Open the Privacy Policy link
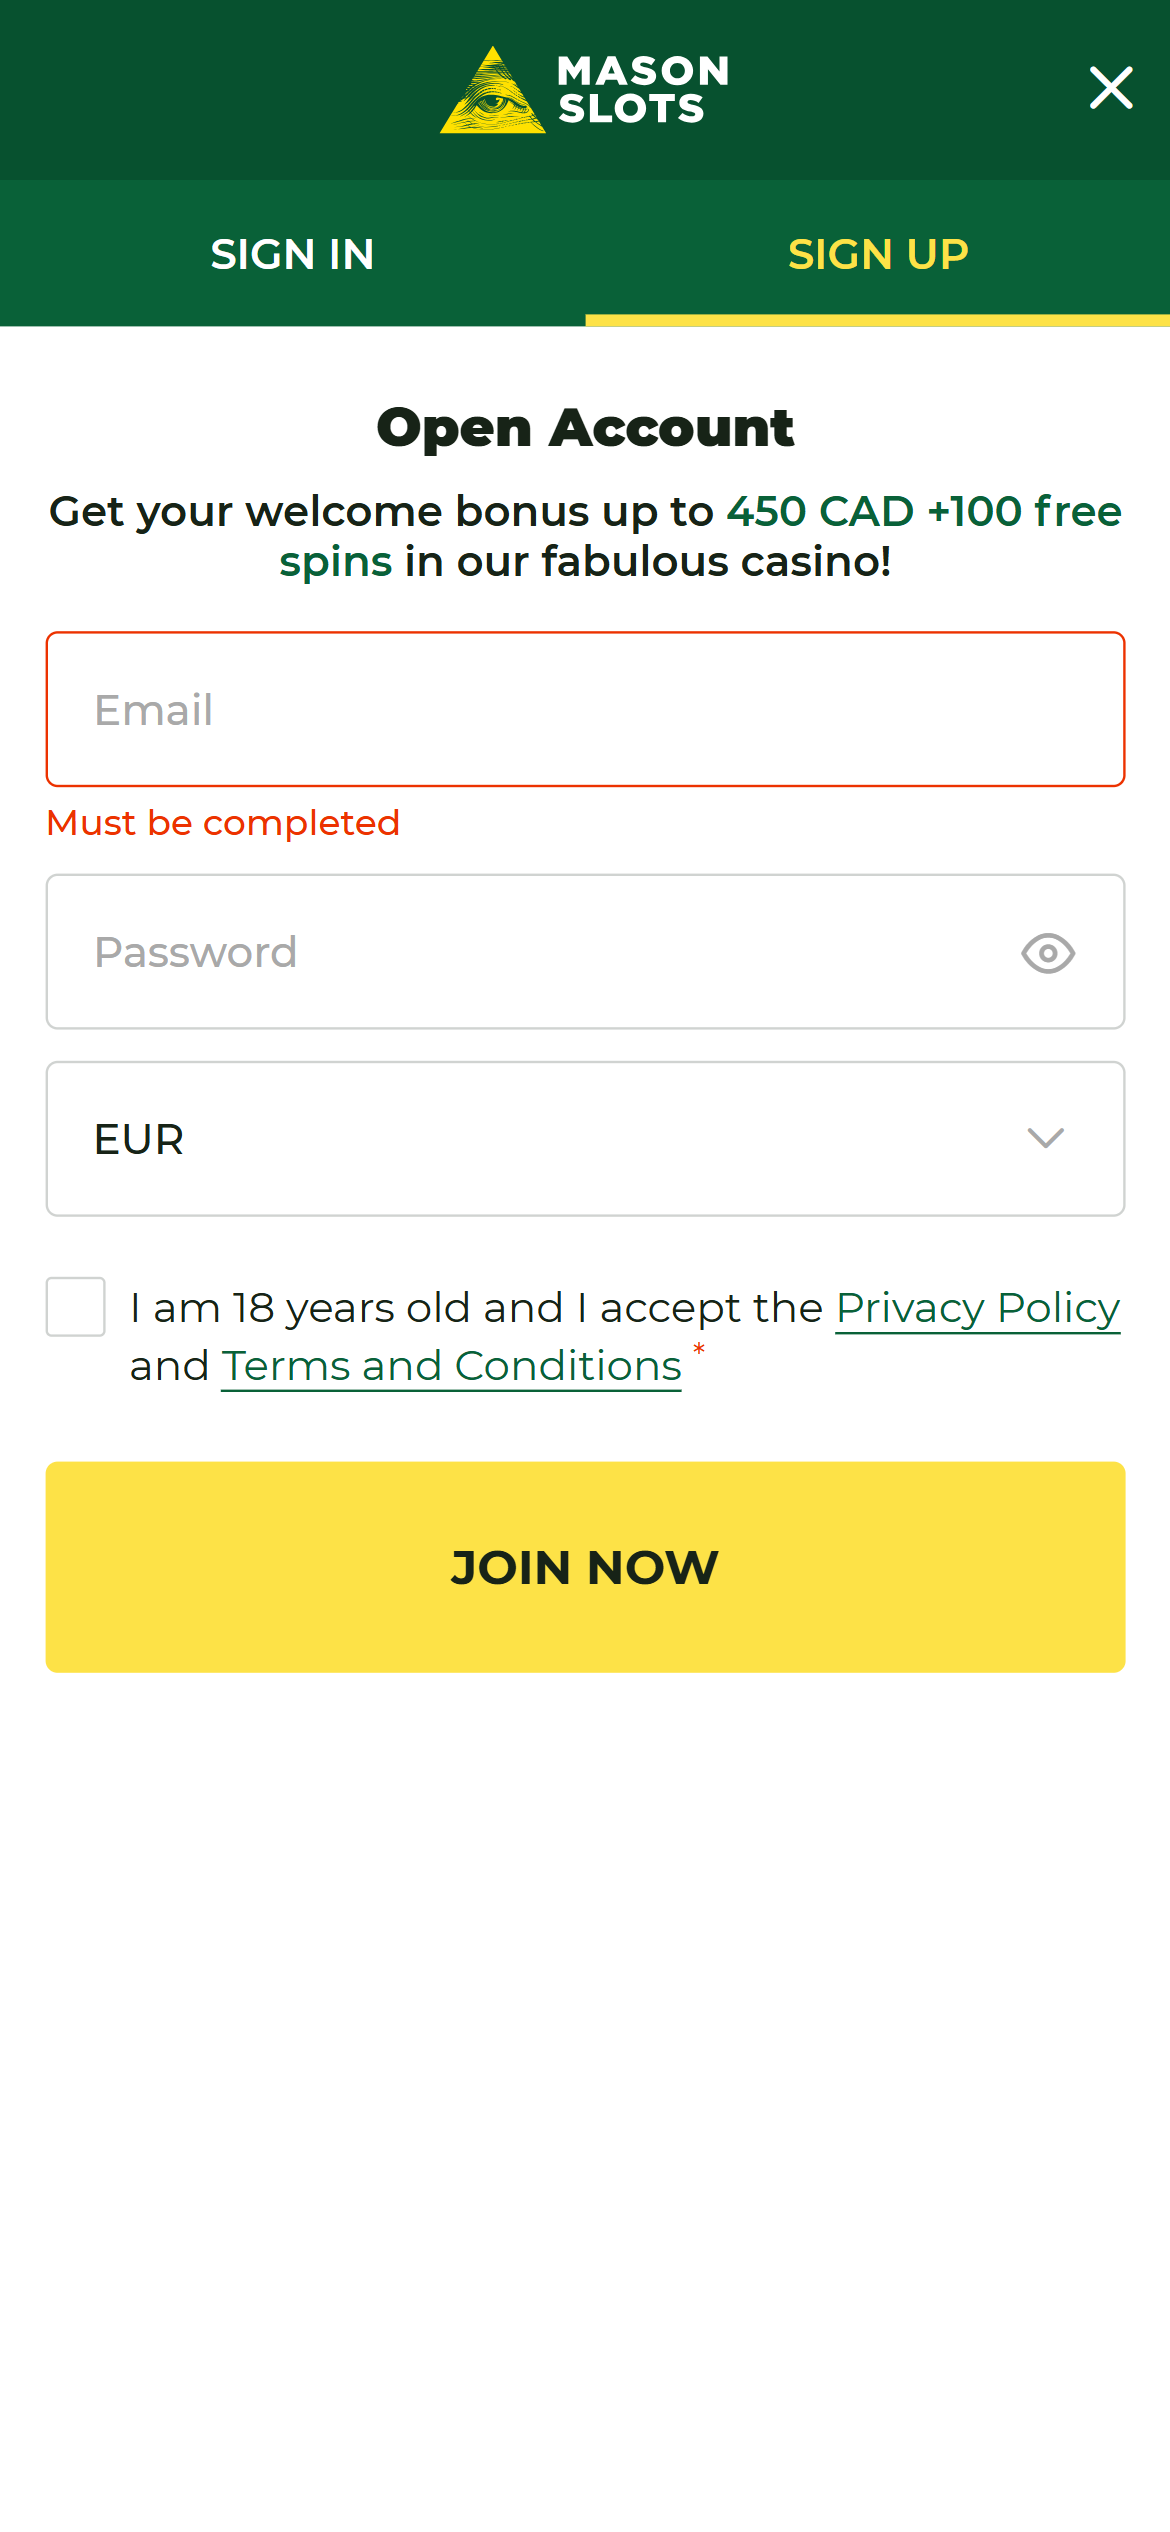The image size is (1170, 2532). pos(977,1308)
